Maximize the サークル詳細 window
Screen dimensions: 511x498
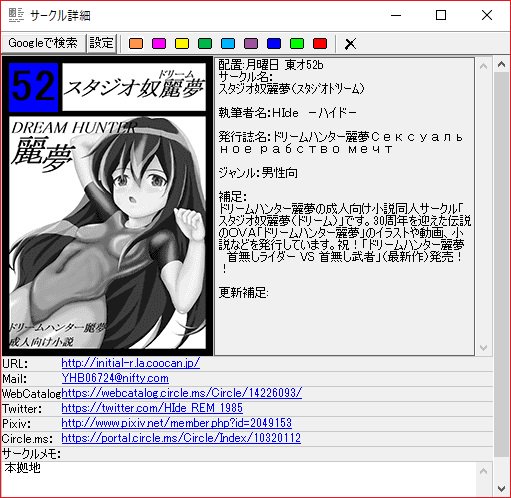click(441, 15)
